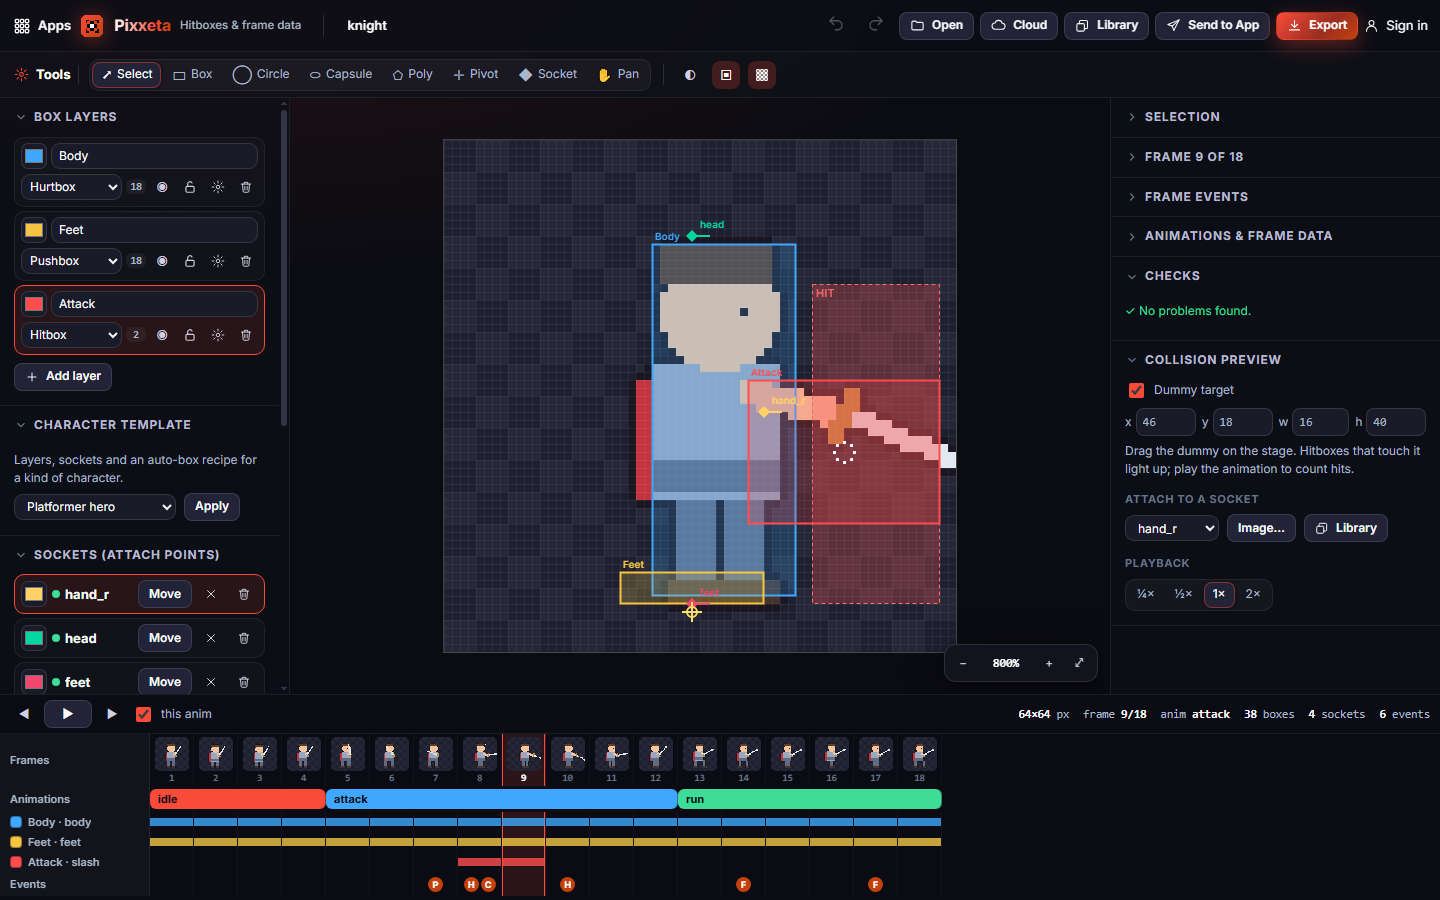The height and width of the screenshot is (900, 1440).
Task: Uncheck the Dummy target checkbox
Action: pos(1136,390)
